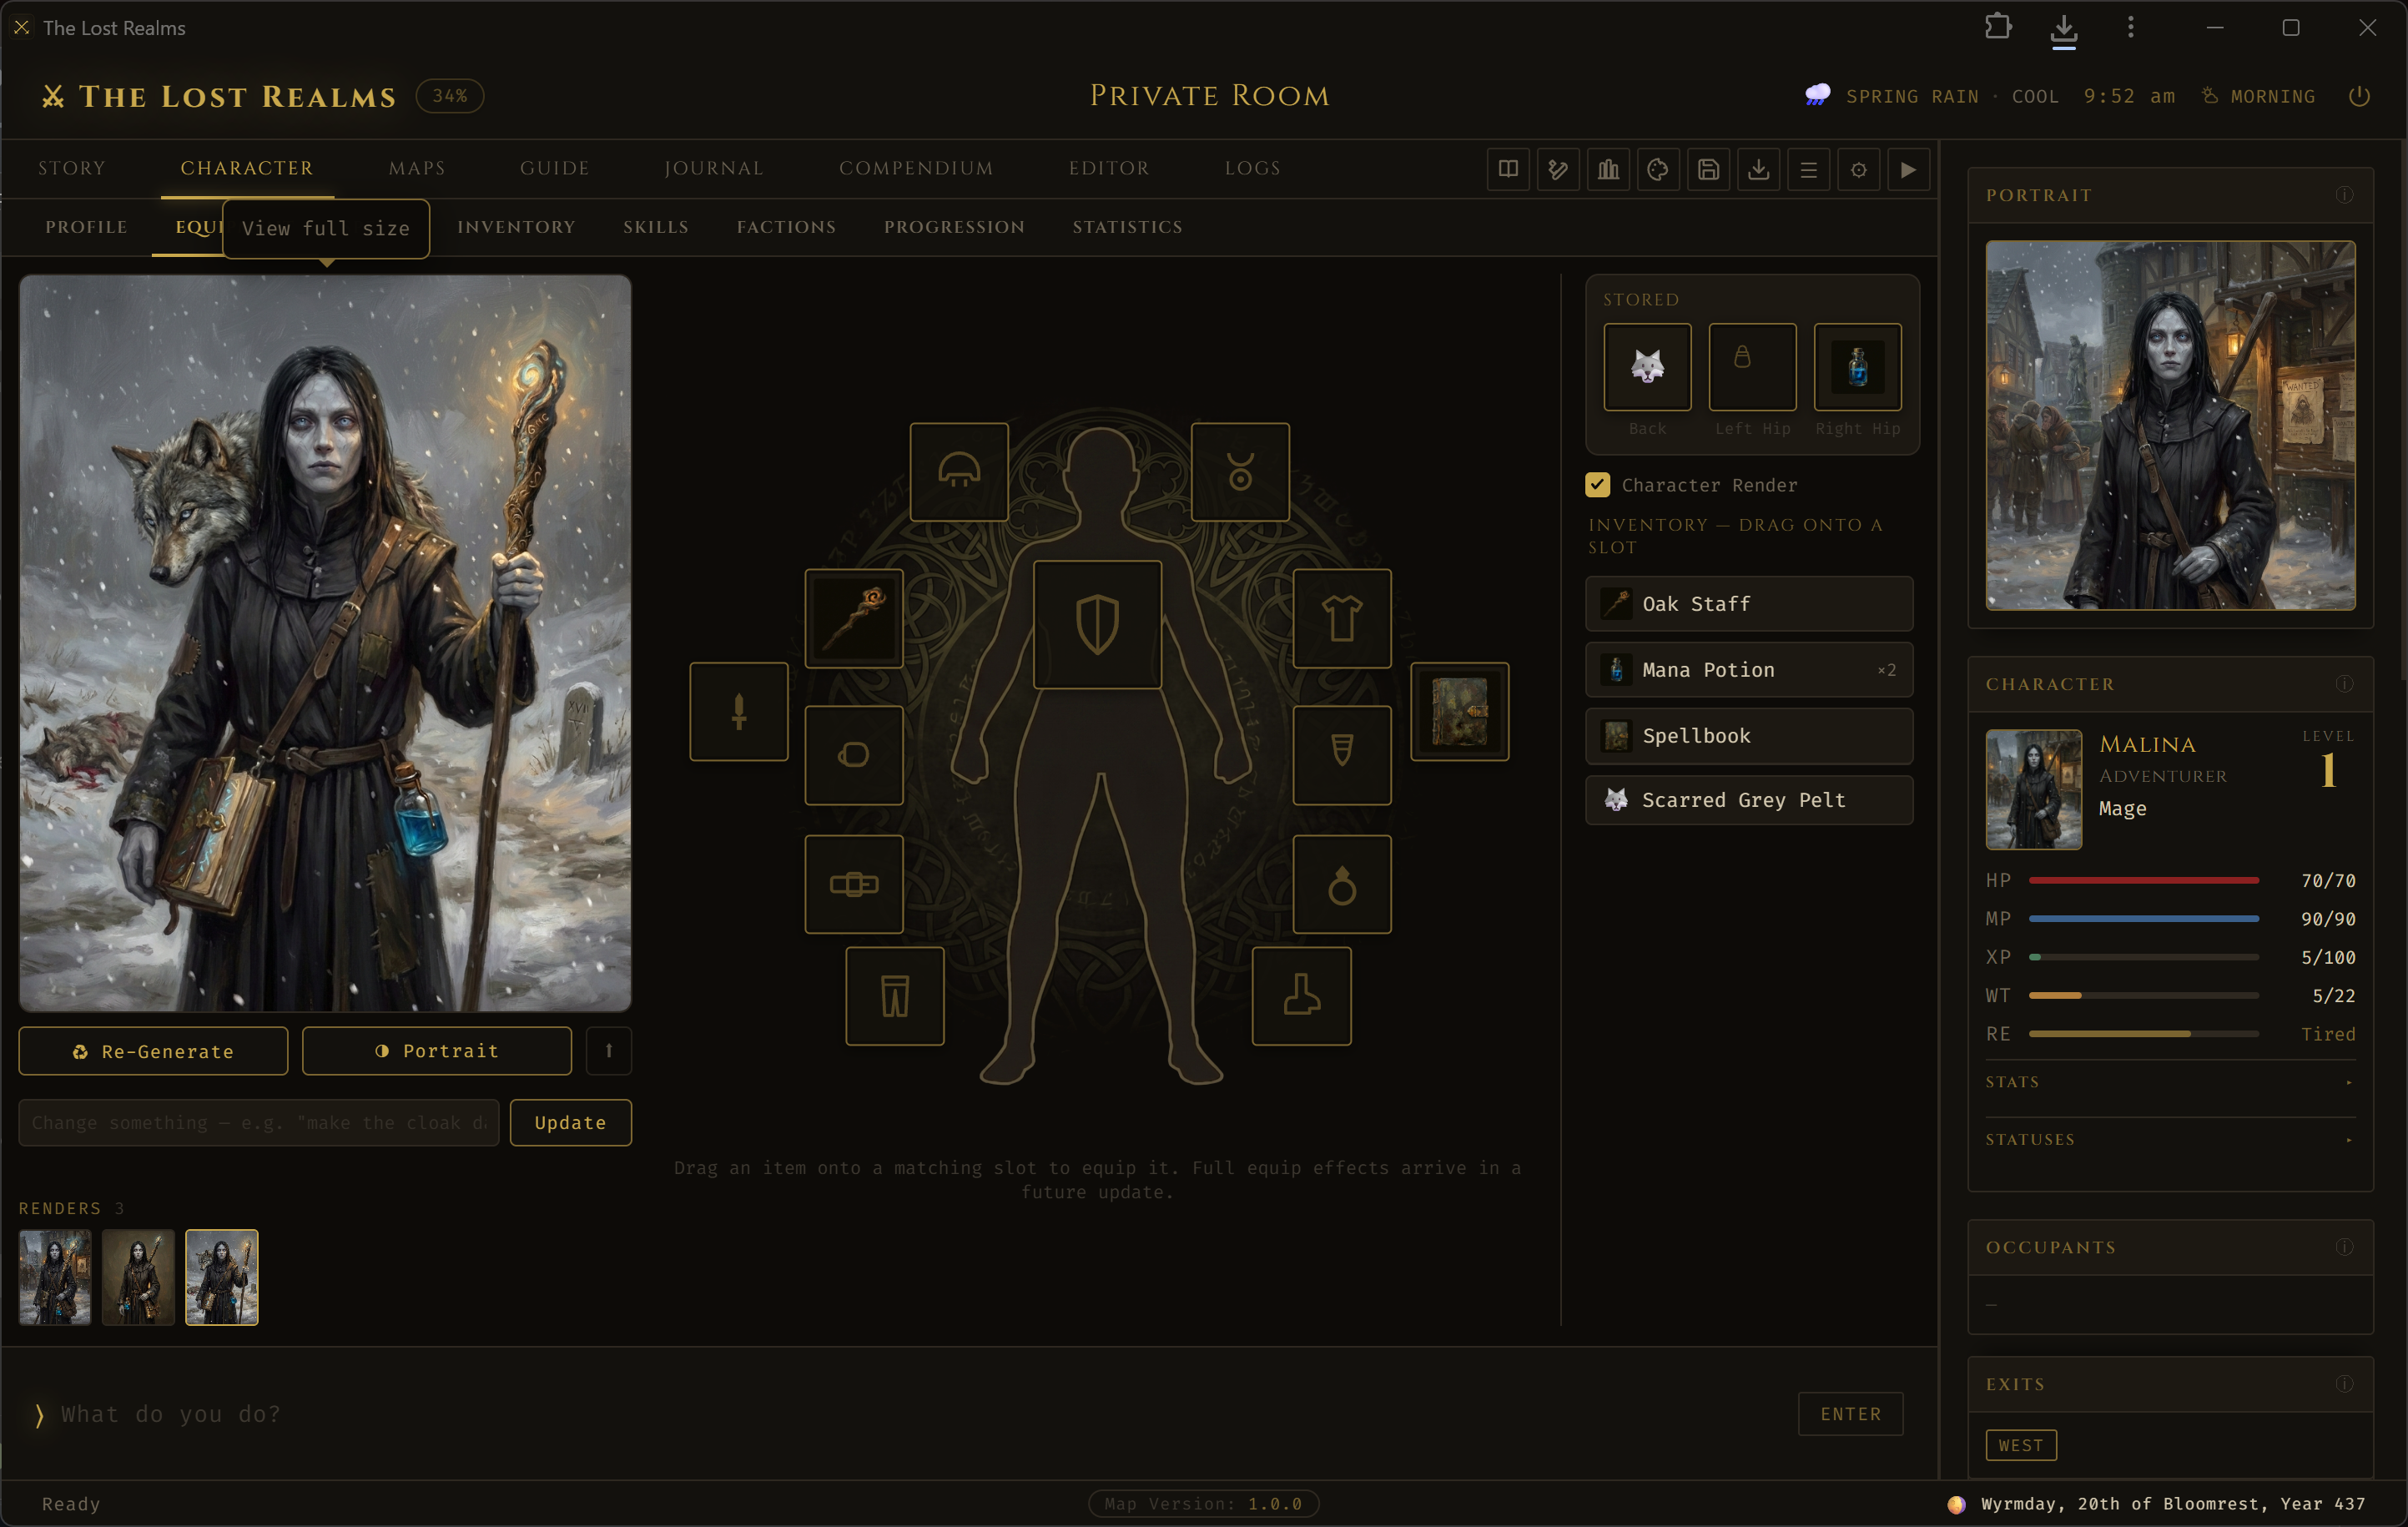Select the Oak Staff inventory item
This screenshot has height=1527, width=2408.
1749,604
